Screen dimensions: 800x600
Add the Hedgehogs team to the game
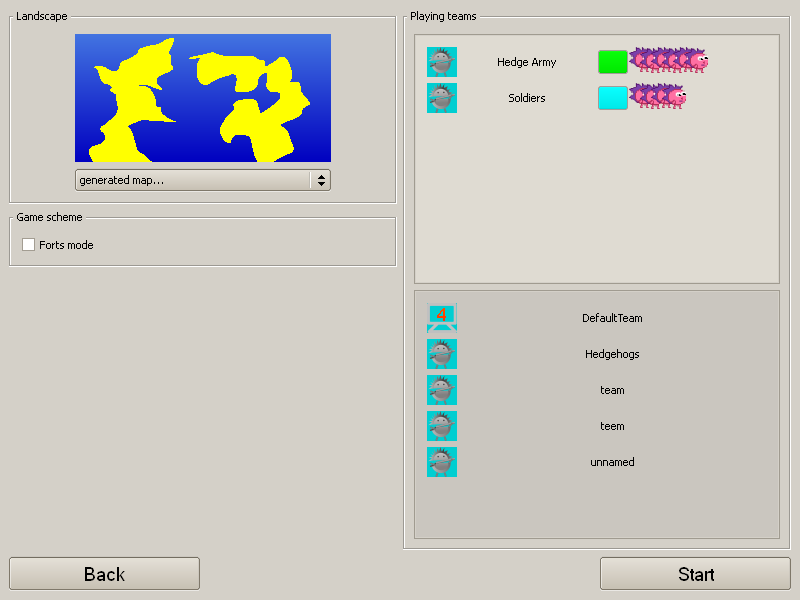click(612, 354)
